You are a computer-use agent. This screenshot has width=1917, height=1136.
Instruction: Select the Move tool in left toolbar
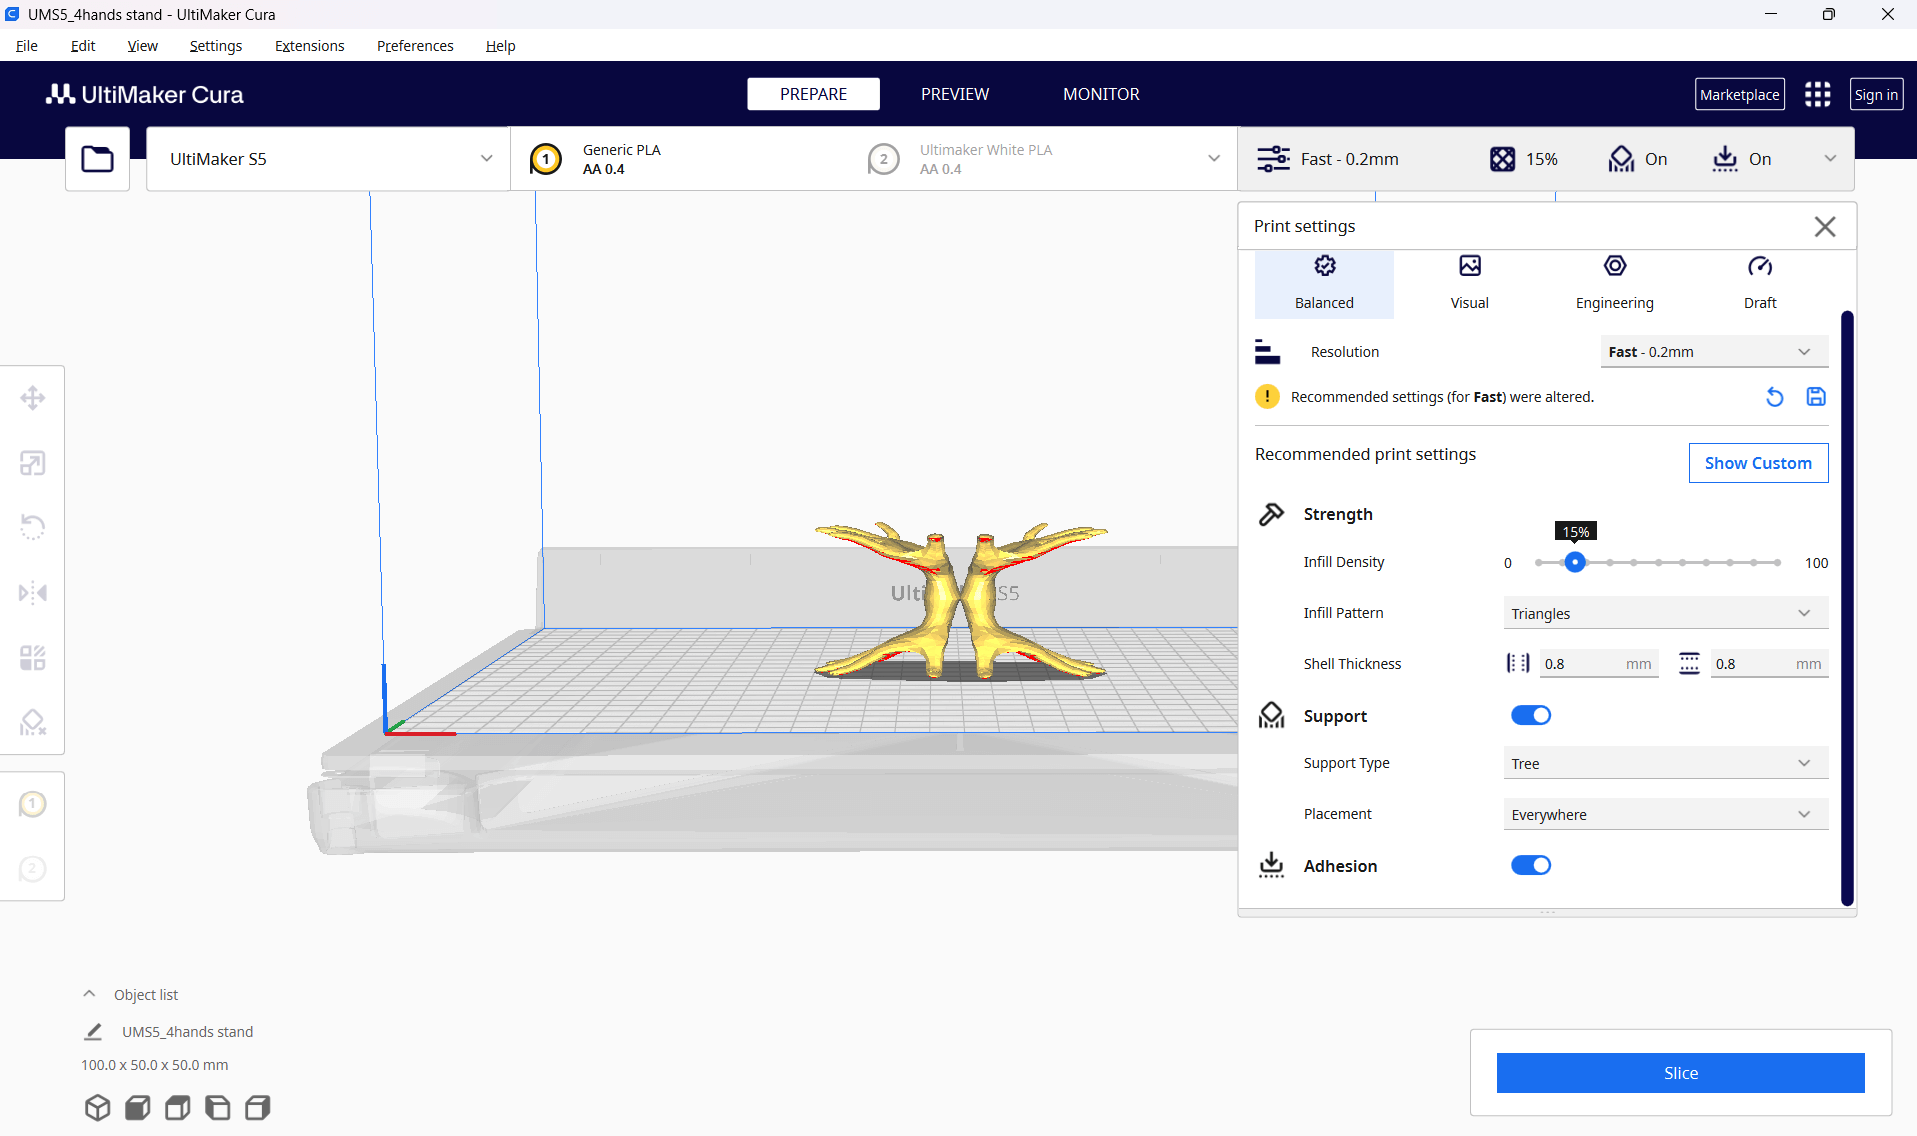pos(33,398)
